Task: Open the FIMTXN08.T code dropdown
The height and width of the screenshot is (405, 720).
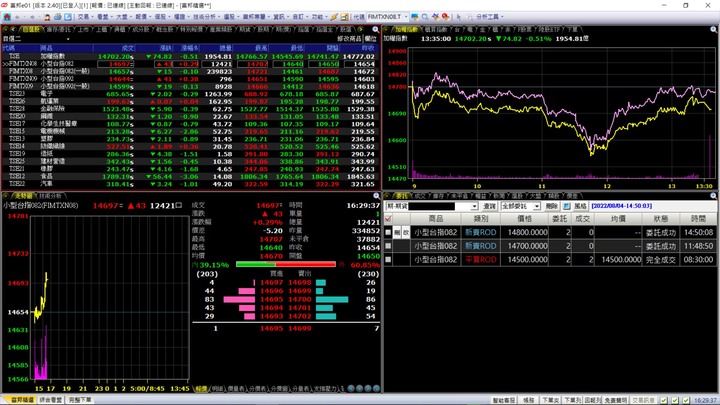Action: tap(406, 17)
